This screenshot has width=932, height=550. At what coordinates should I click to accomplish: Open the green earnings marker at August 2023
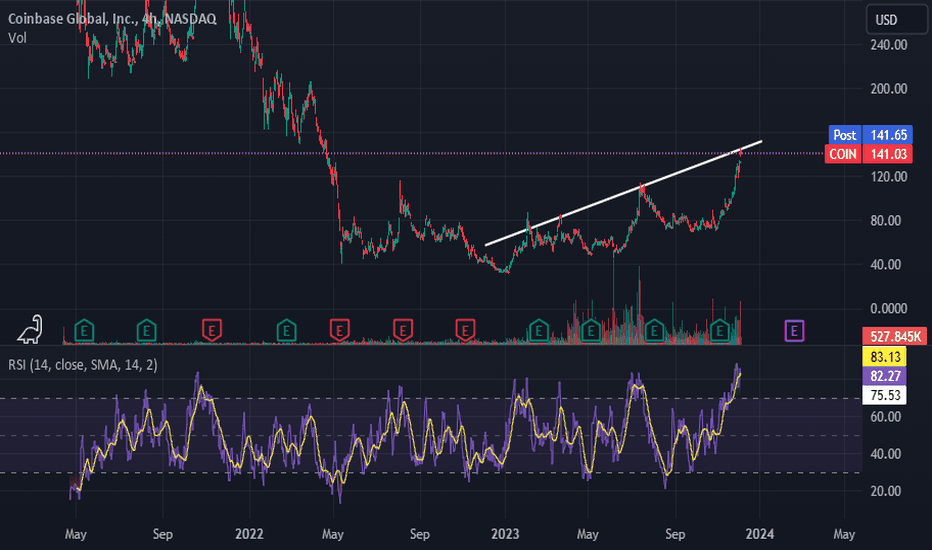tap(654, 330)
